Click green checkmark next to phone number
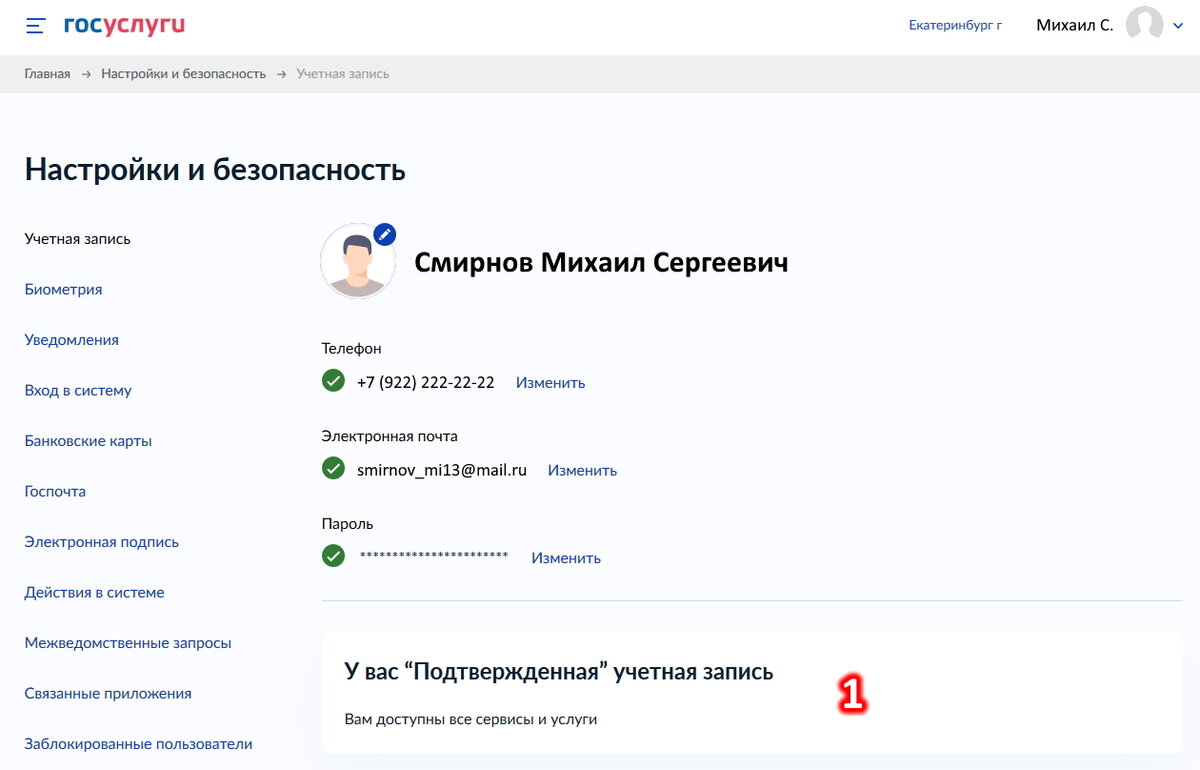The image size is (1200, 770). tap(333, 381)
